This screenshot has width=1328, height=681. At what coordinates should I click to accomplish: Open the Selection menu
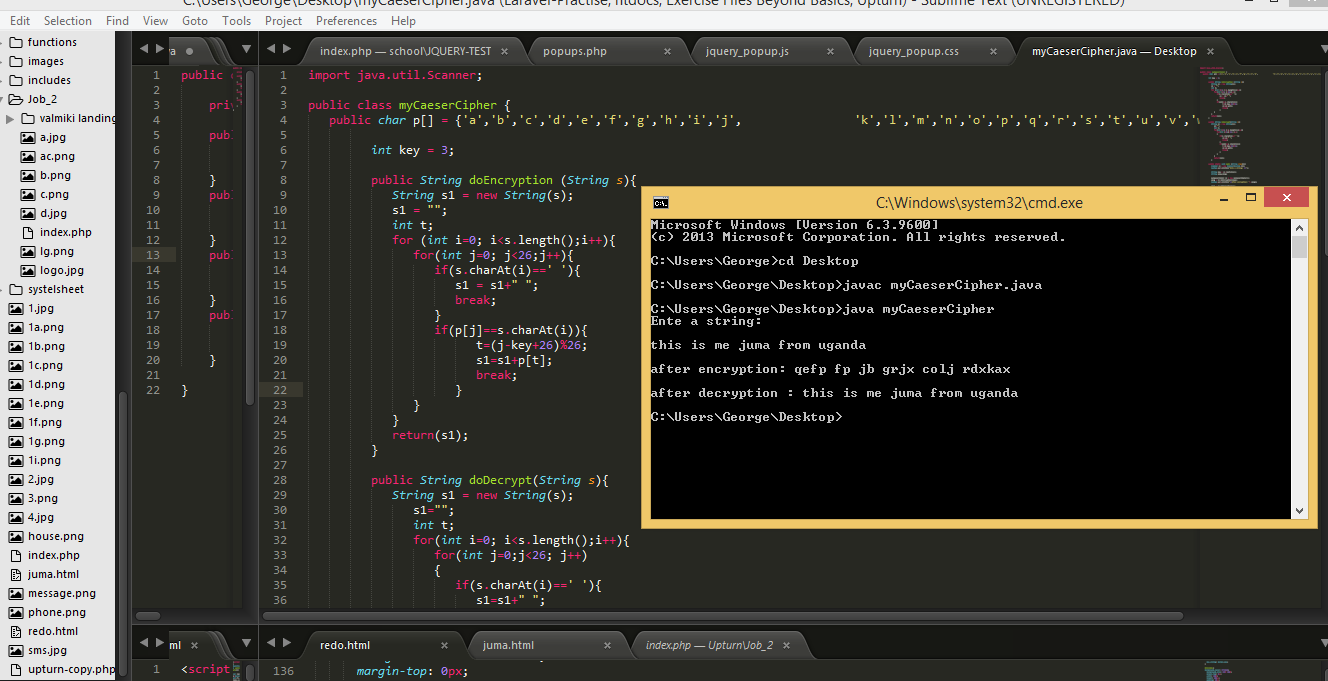(x=68, y=20)
